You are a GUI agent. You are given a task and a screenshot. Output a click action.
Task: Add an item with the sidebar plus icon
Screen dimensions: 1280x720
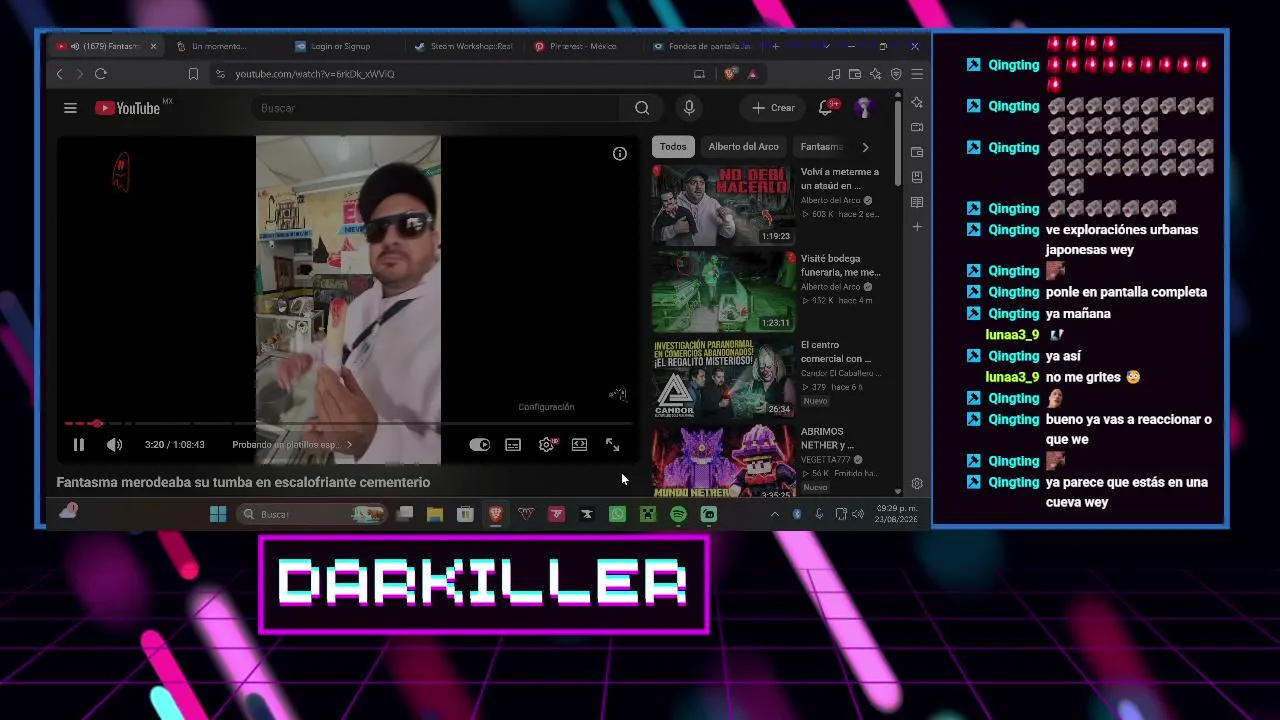pos(917,227)
